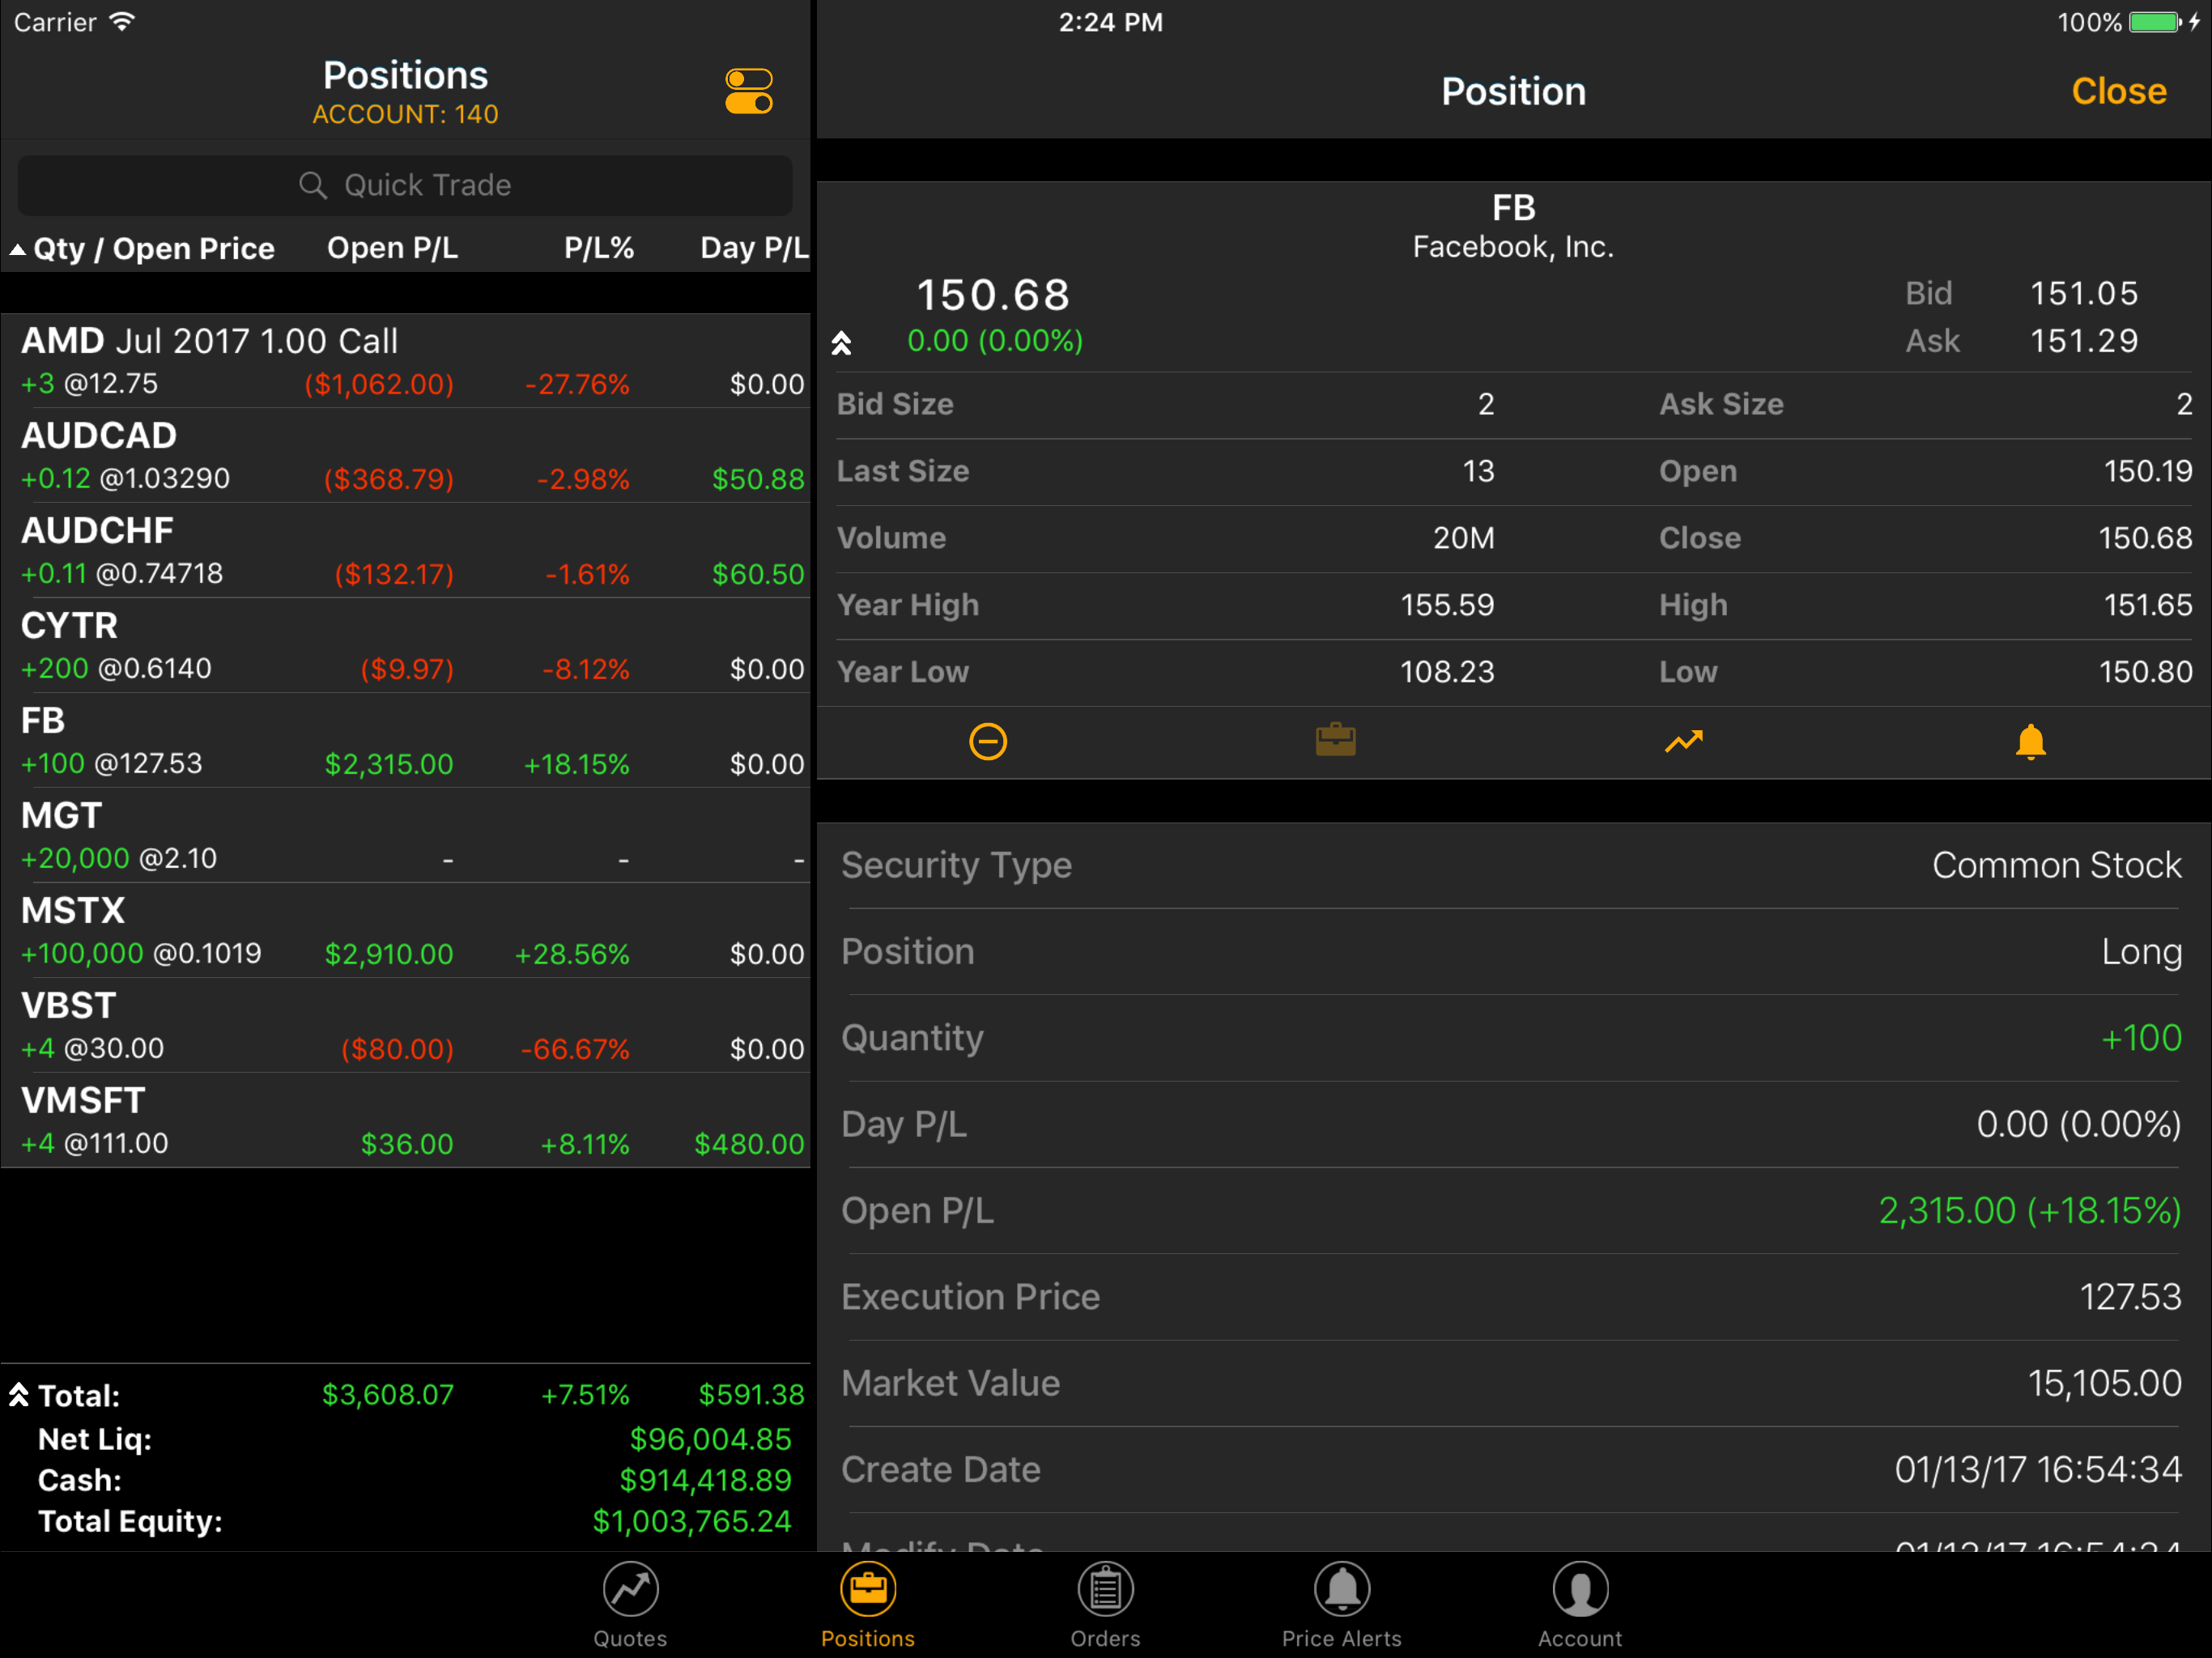
Task: Tap the Wi-Fi status icon
Action: point(122,22)
